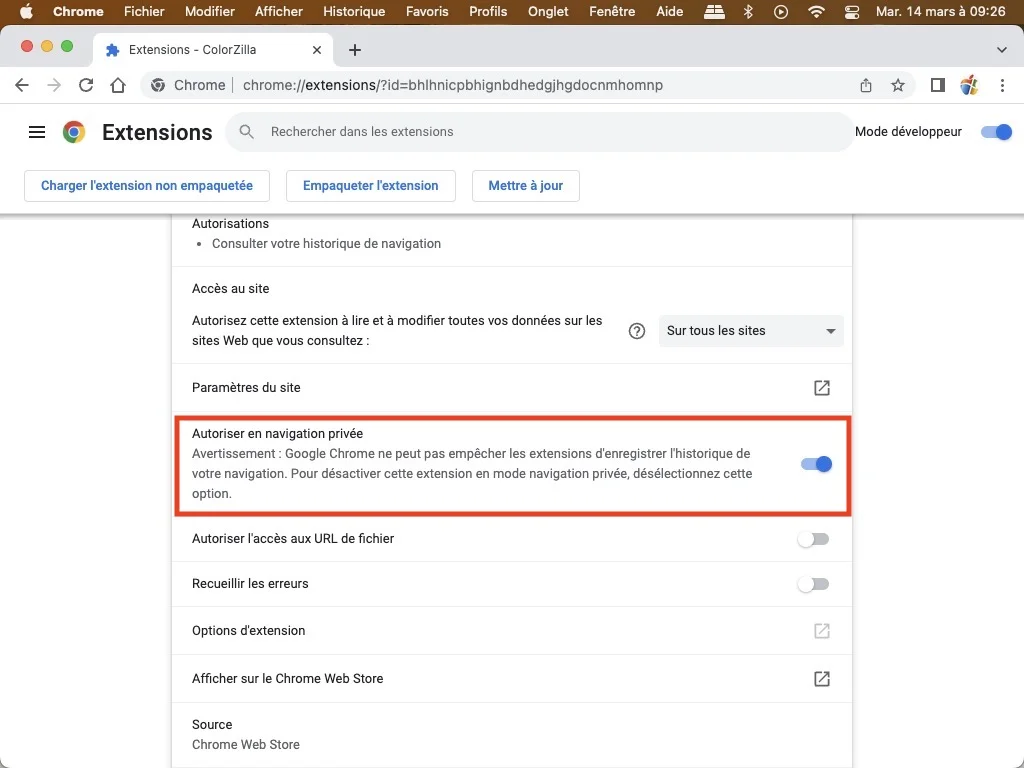Click the help icon beside site access
This screenshot has width=1024, height=768.
pos(637,331)
